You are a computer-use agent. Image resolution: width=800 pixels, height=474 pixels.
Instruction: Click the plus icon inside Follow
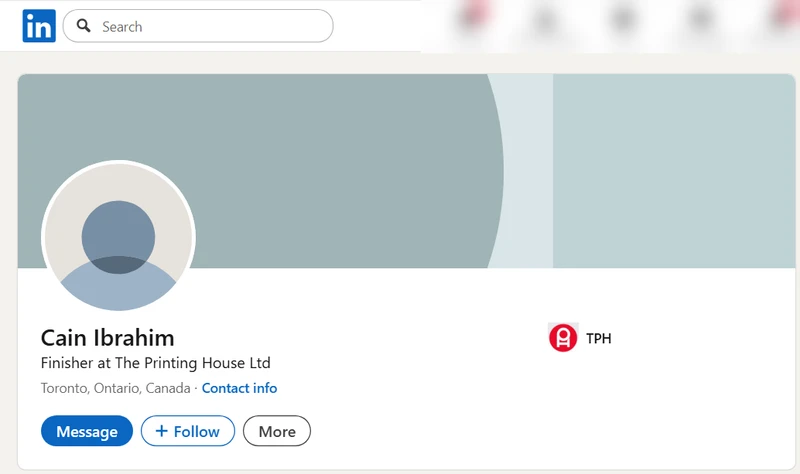161,431
